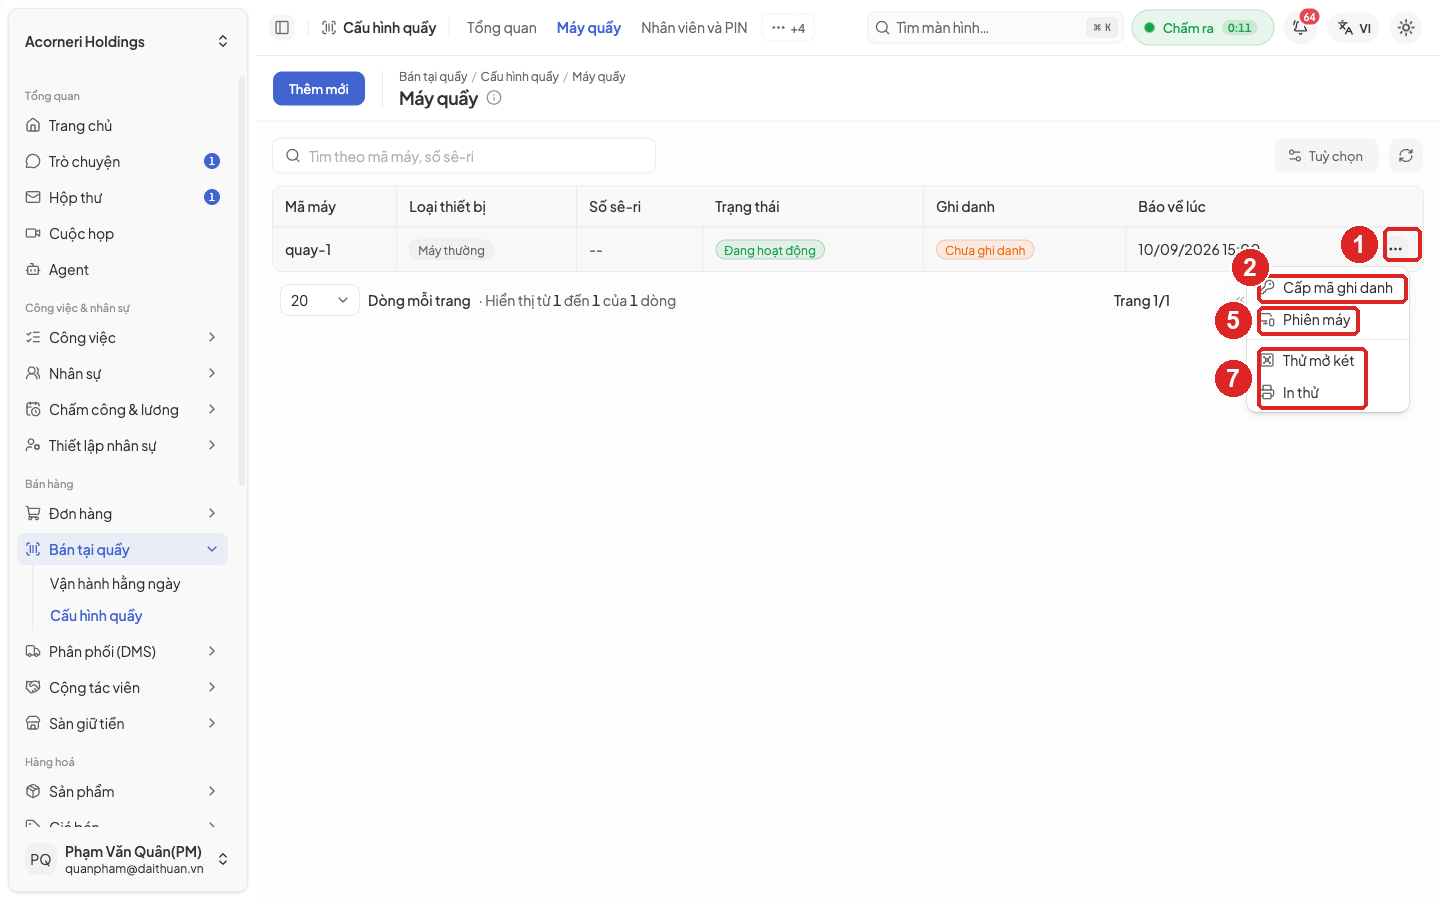
Task: Click the Chấm ra clock-out timer
Action: click(1203, 28)
